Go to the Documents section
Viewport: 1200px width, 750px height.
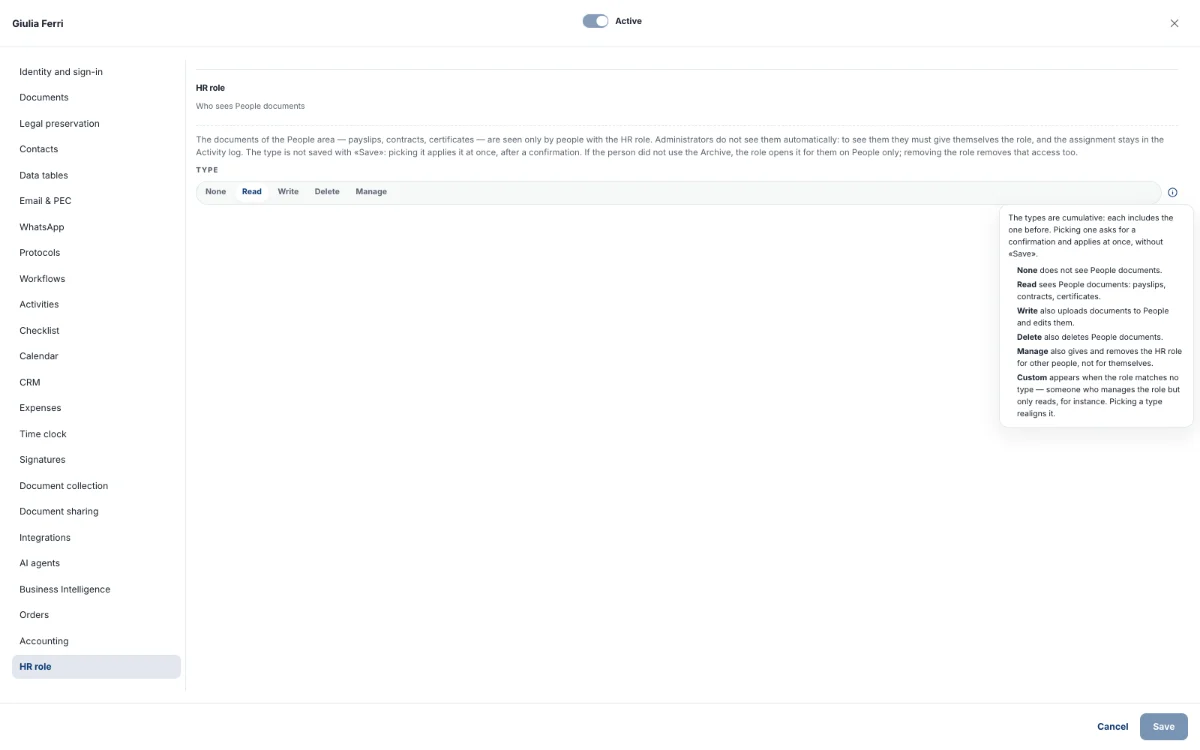96,98
